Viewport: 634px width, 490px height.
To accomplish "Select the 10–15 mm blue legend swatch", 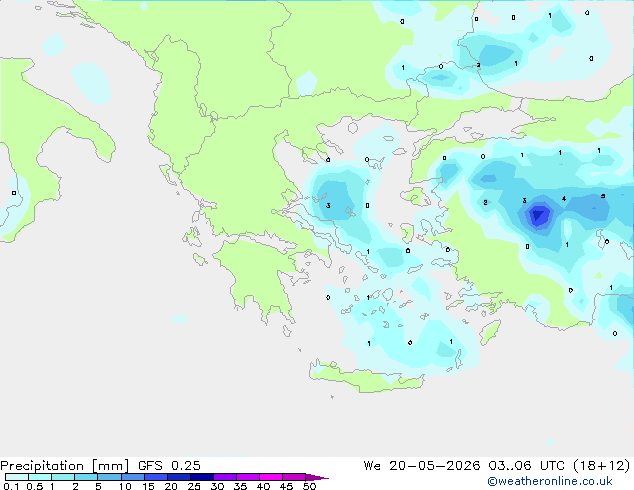I will 133,477.
